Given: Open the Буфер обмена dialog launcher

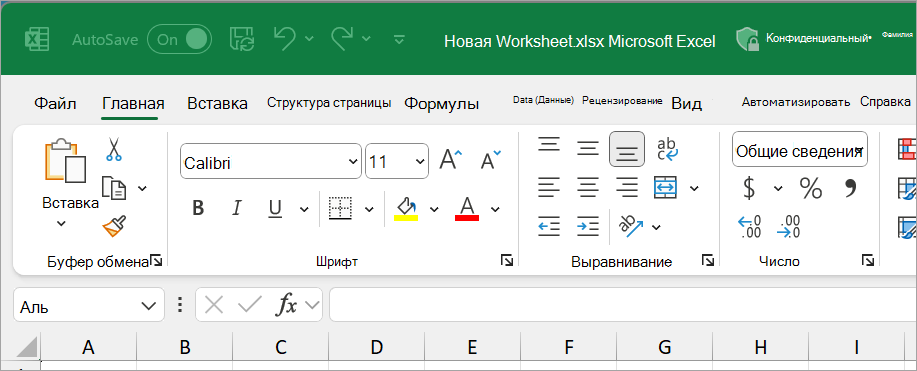Looking at the screenshot, I should coord(156,260).
